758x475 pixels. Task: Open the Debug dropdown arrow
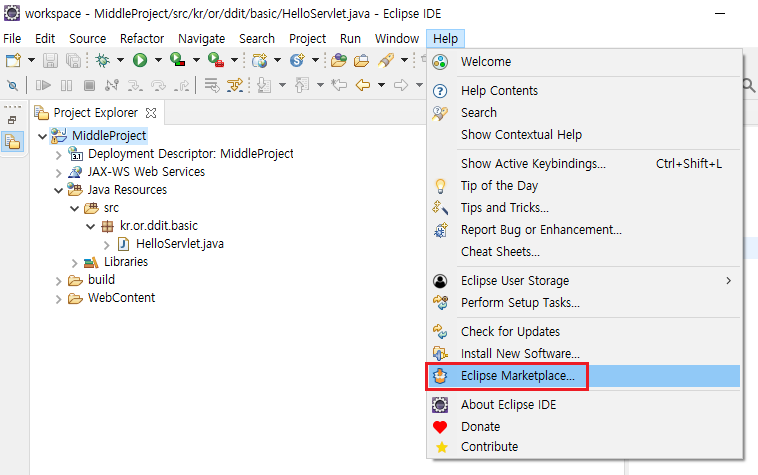coord(120,60)
